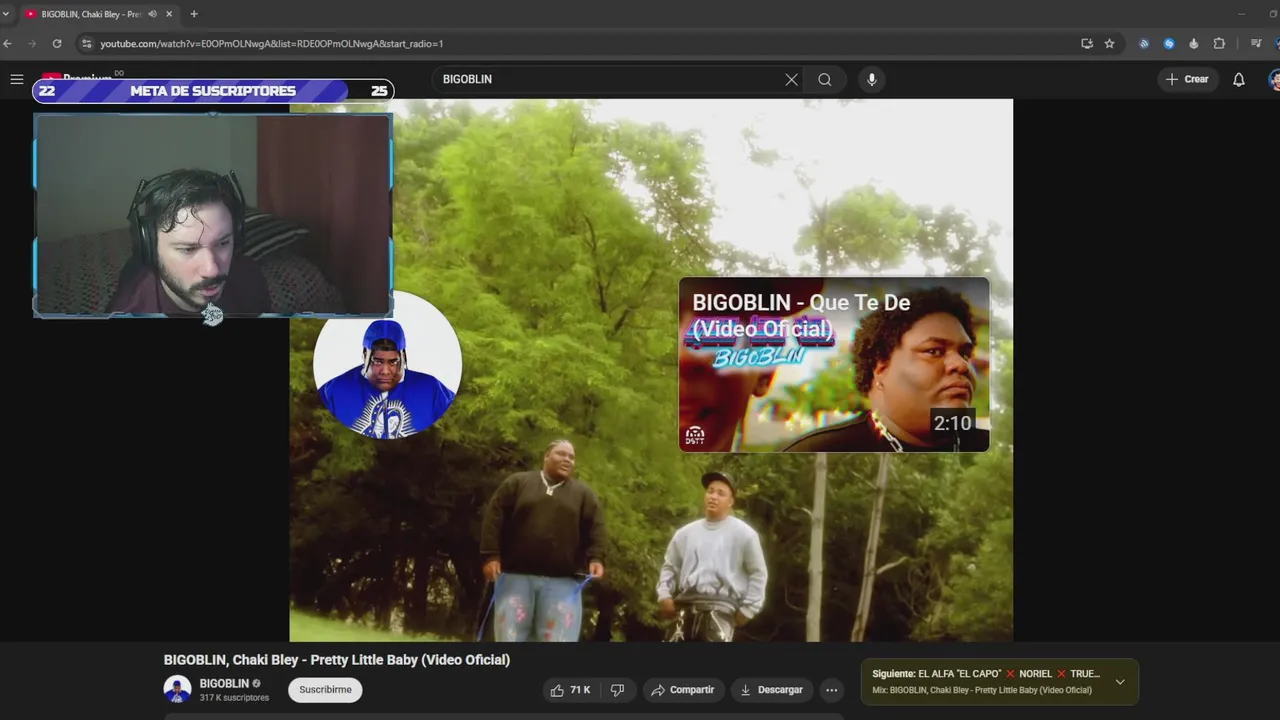This screenshot has height=720, width=1280.
Task: Open a new browser tab
Action: [x=194, y=14]
